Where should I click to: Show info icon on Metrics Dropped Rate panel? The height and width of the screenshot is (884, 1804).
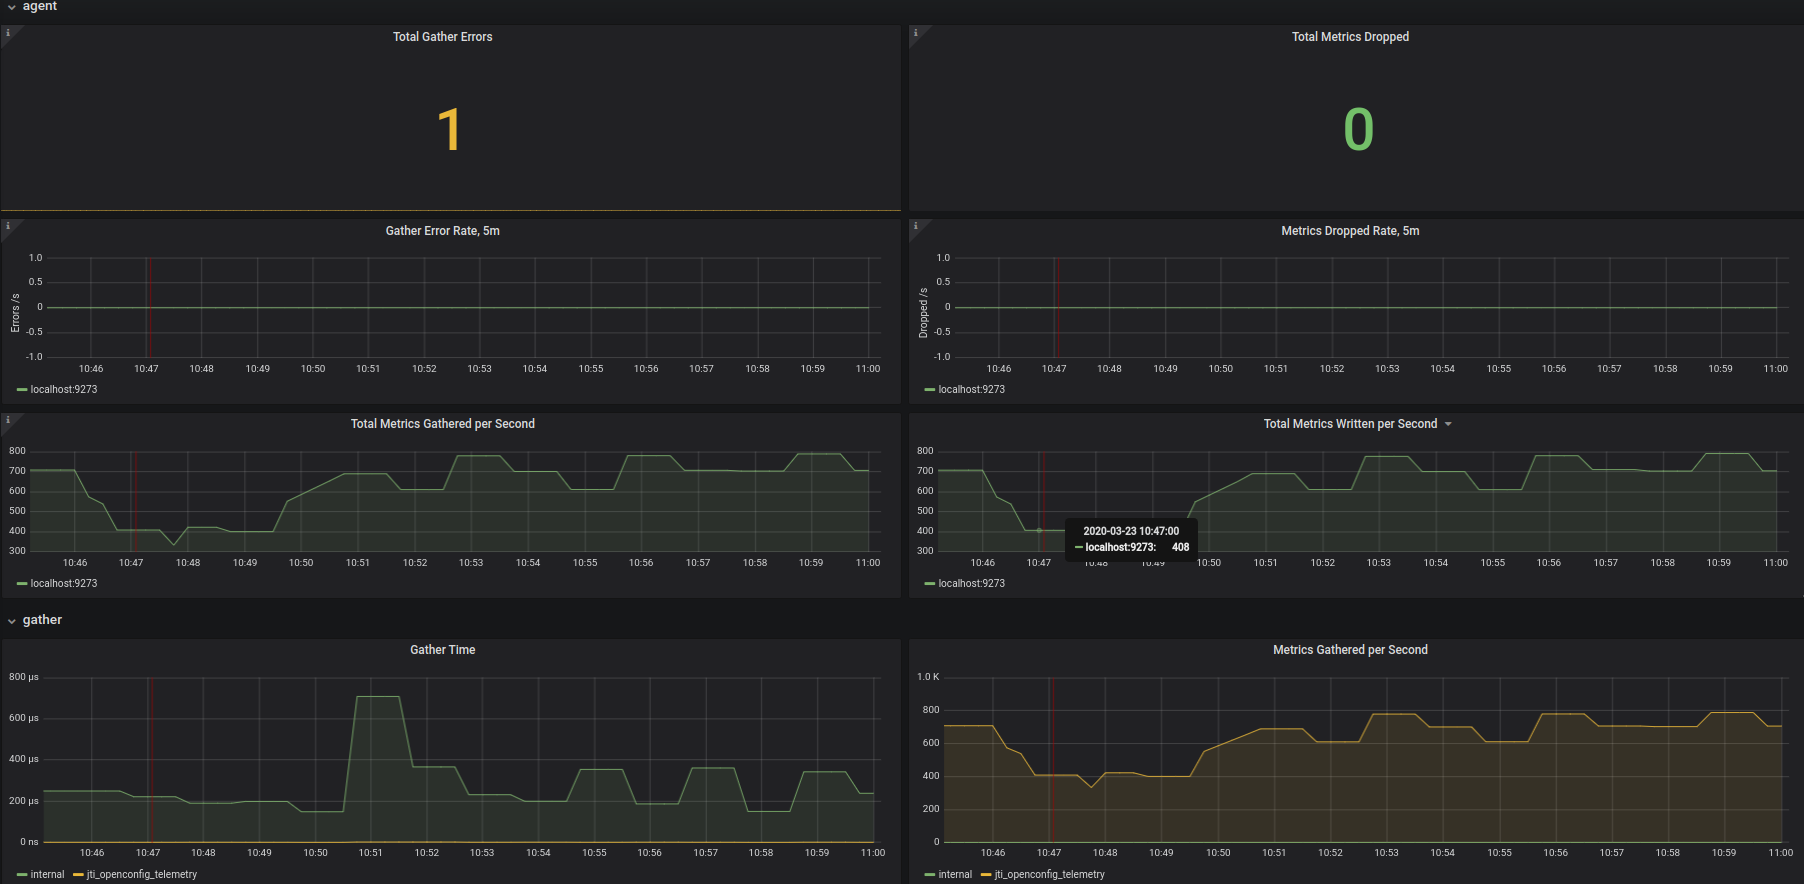tap(916, 226)
